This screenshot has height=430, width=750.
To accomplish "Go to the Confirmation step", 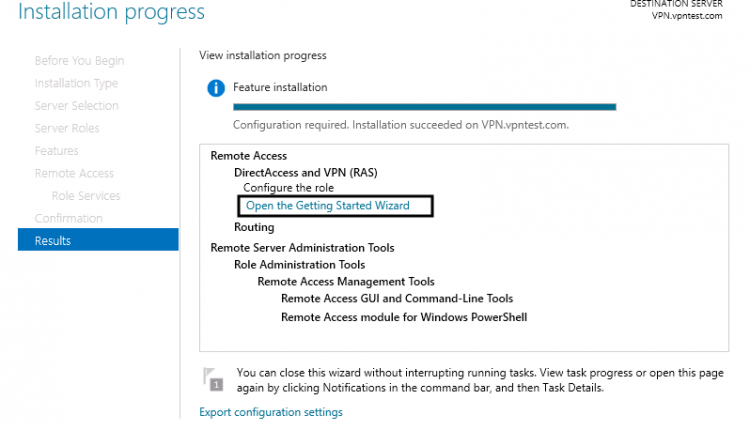I will coord(68,218).
